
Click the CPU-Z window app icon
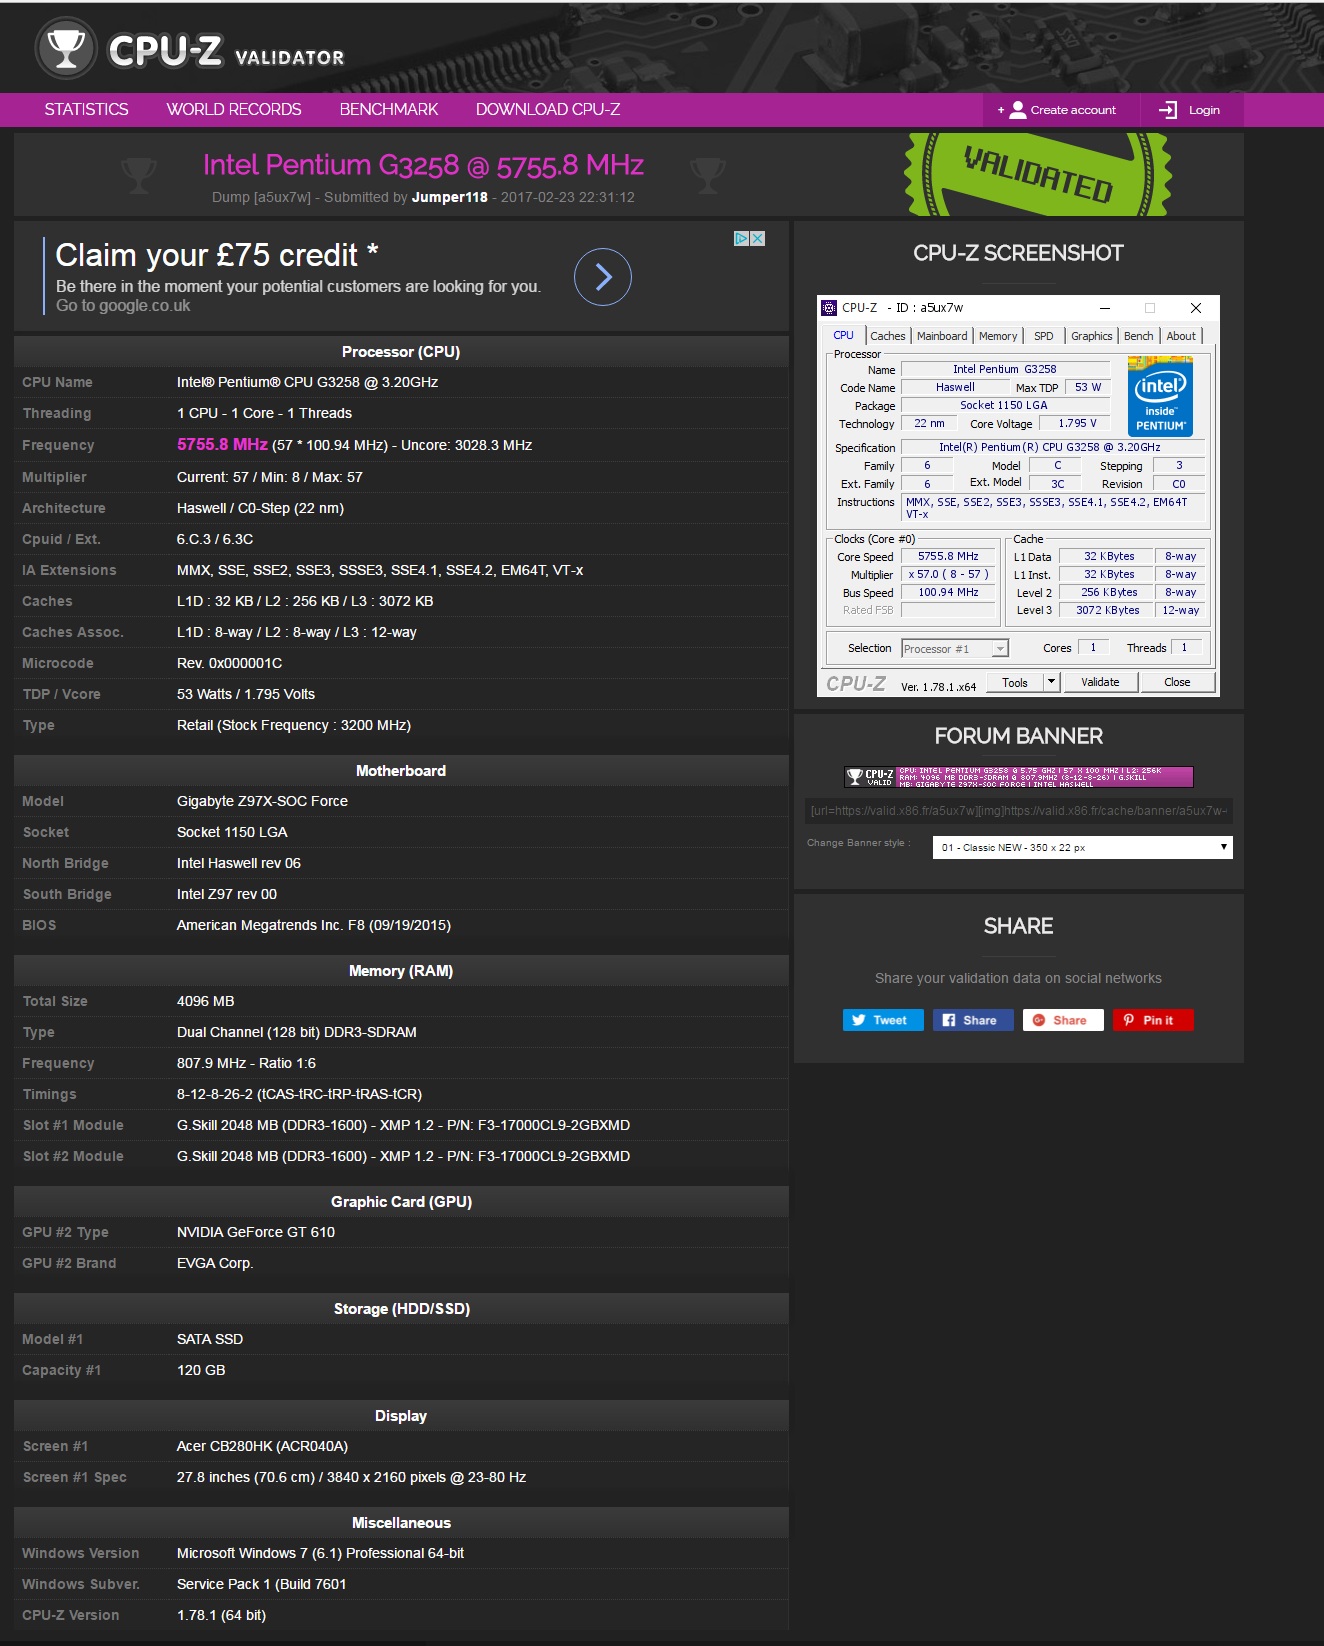tap(829, 307)
